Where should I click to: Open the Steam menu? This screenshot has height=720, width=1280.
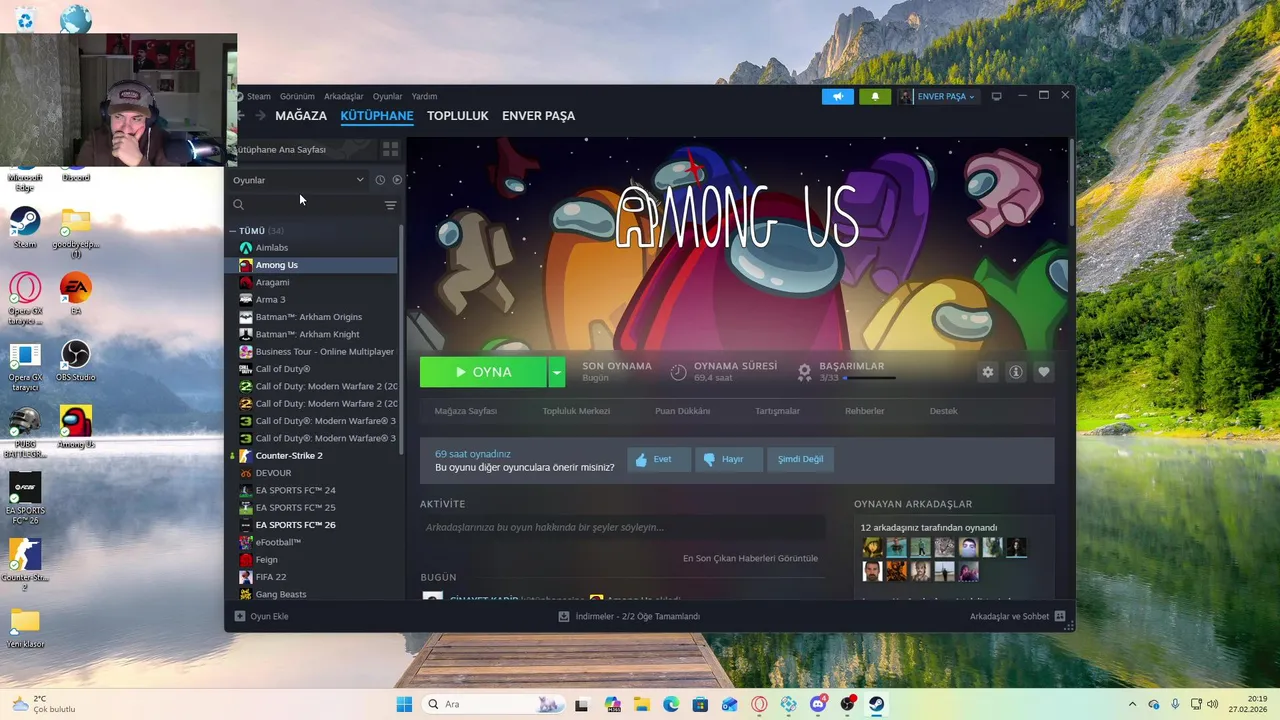click(259, 97)
